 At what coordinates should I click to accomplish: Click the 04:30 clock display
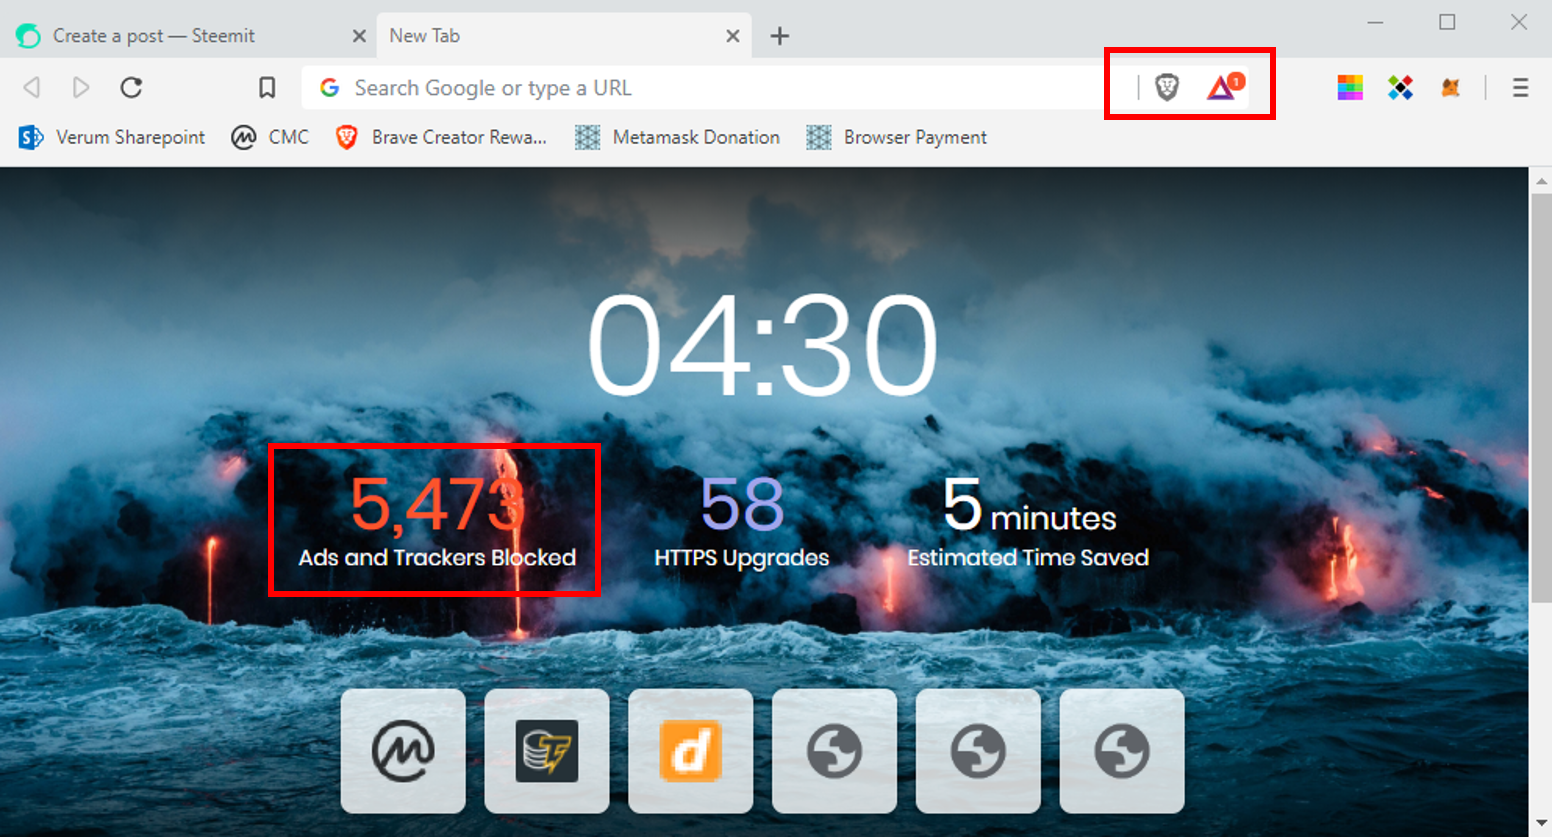(x=762, y=345)
